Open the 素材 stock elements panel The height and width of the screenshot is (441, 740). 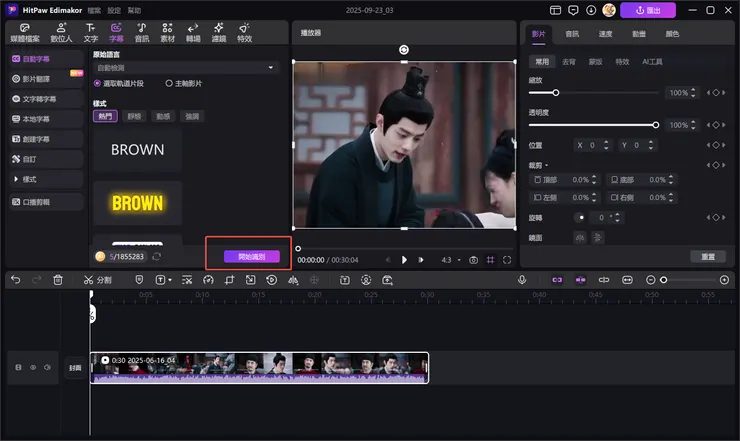[x=168, y=33]
